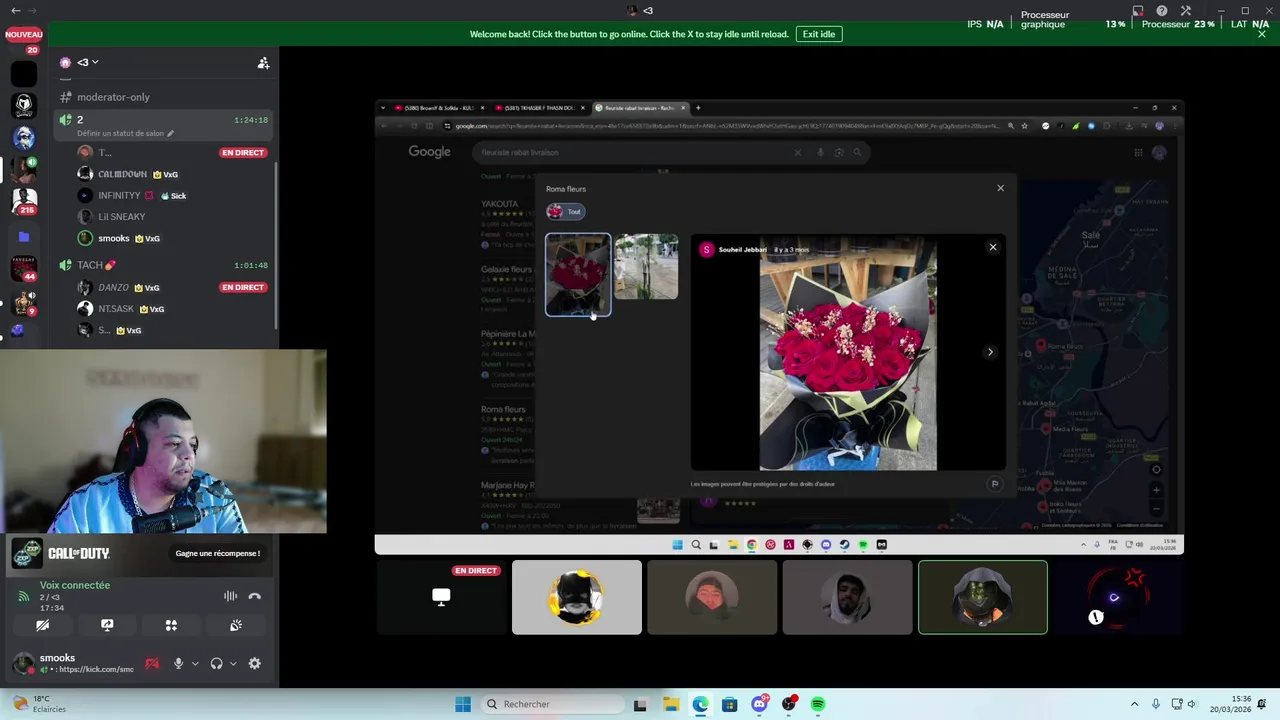Image resolution: width=1280 pixels, height=720 pixels.
Task: Click the smooks user avatar panel
Action: click(x=72, y=663)
